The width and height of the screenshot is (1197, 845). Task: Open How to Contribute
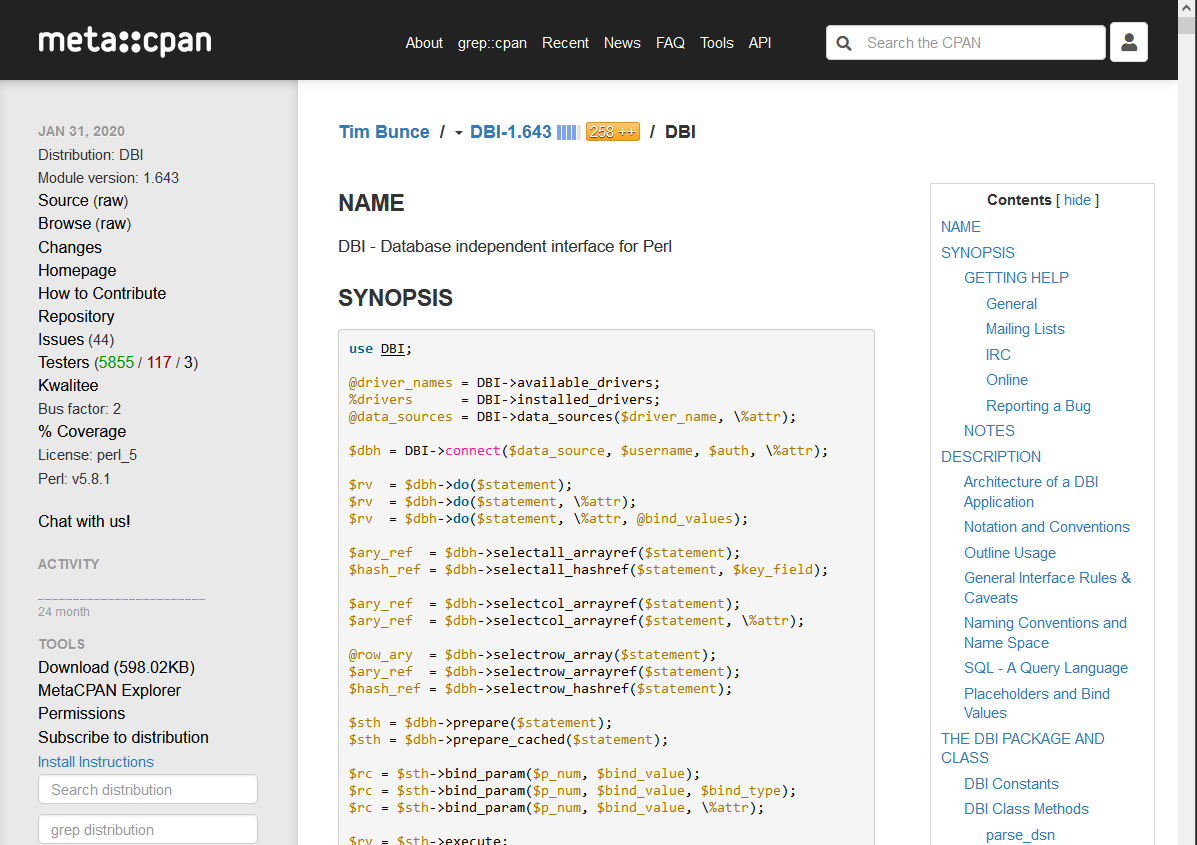tap(102, 293)
